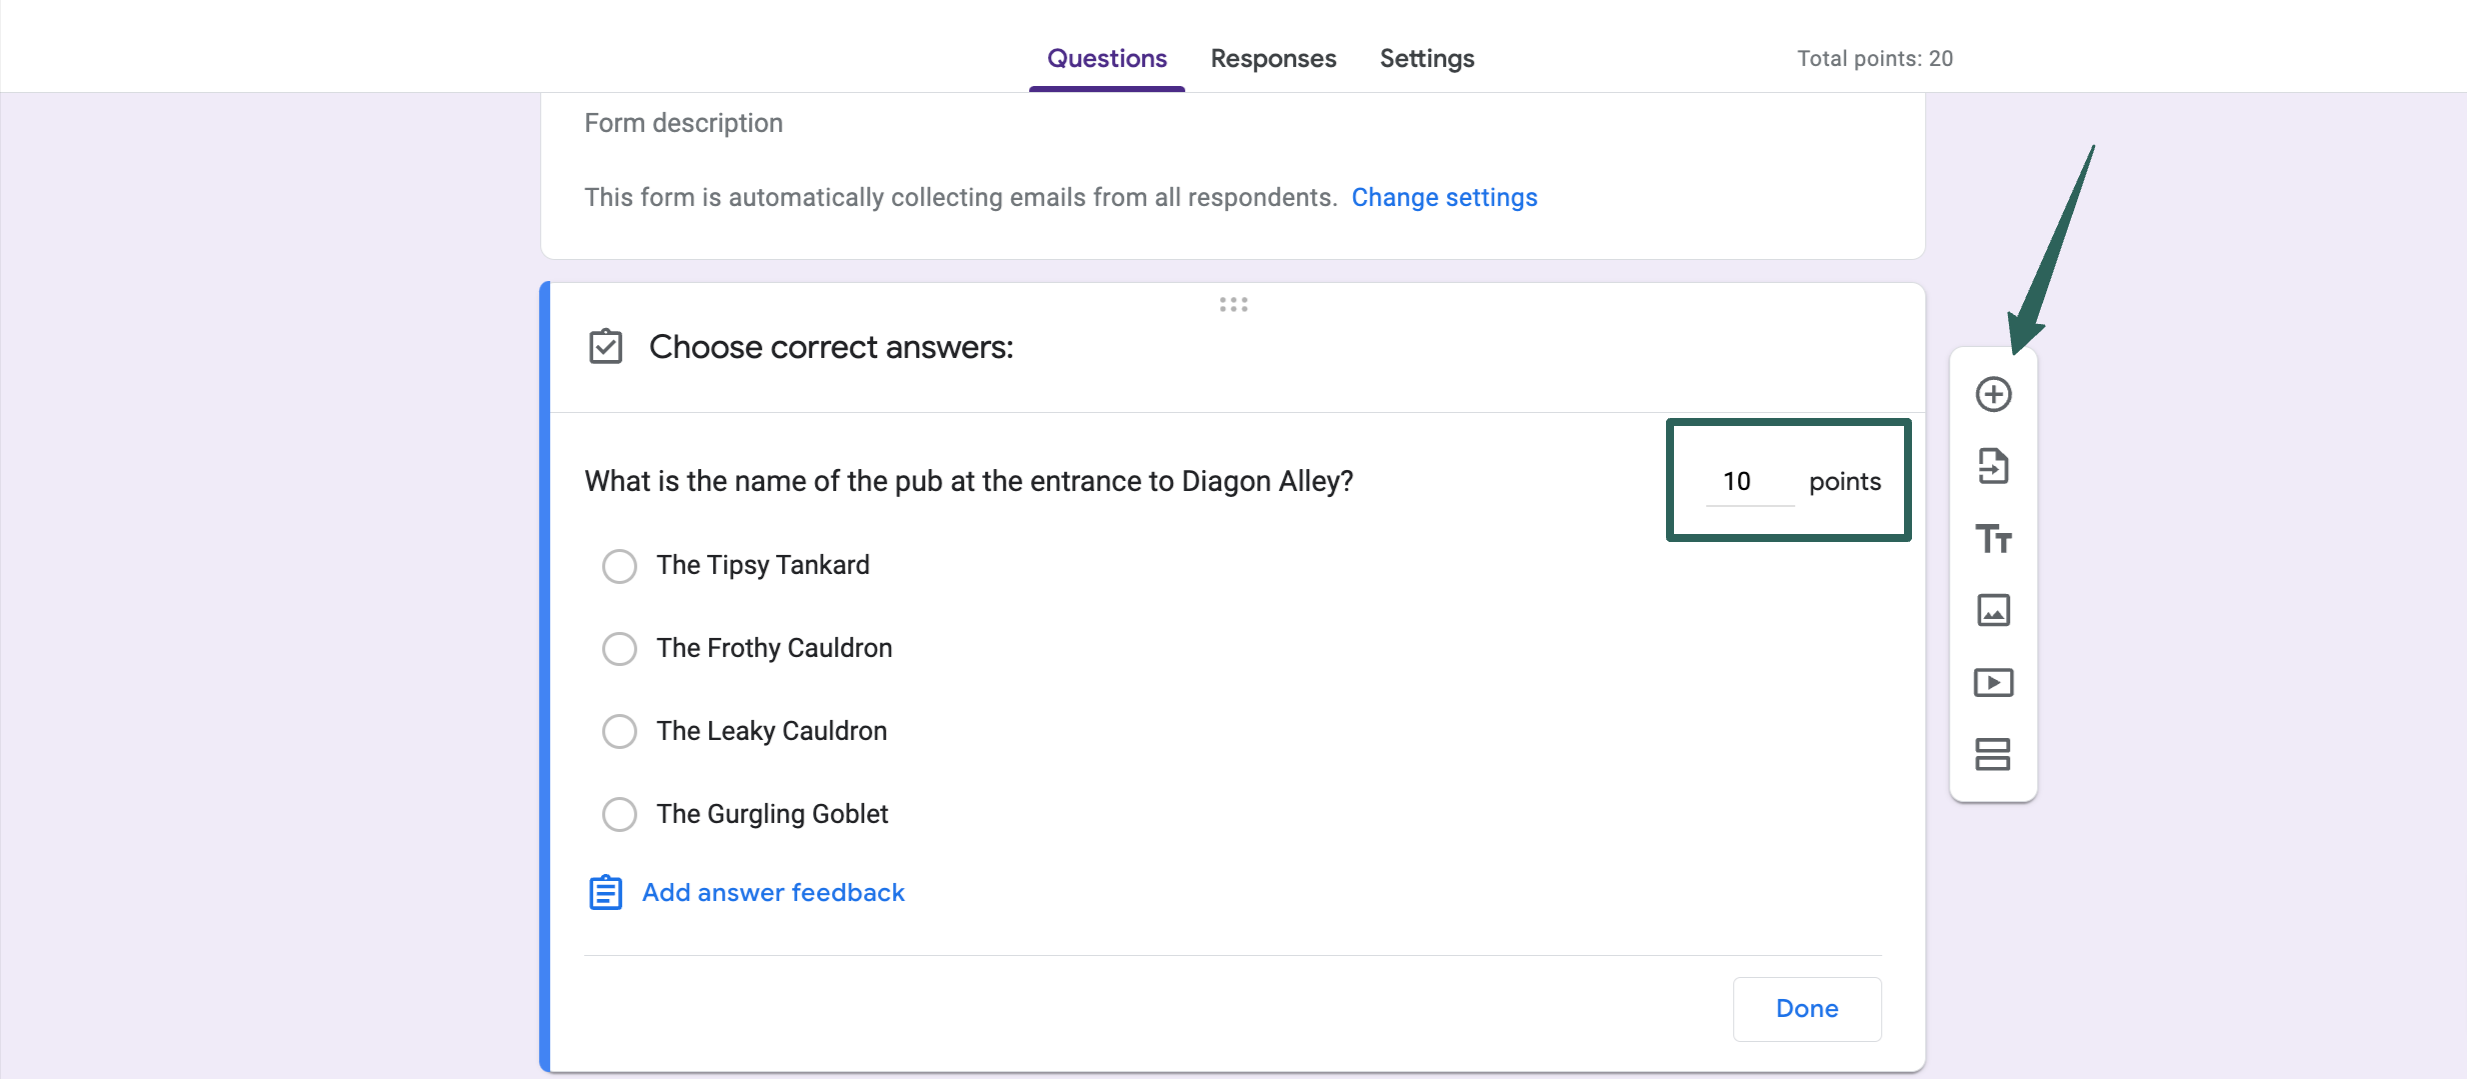Switch to the Questions tab
Viewport: 2467px width, 1079px height.
(x=1107, y=58)
